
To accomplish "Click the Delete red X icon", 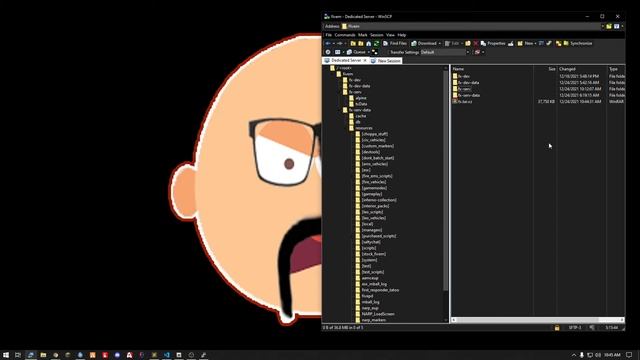I will pyautogui.click(x=476, y=43).
